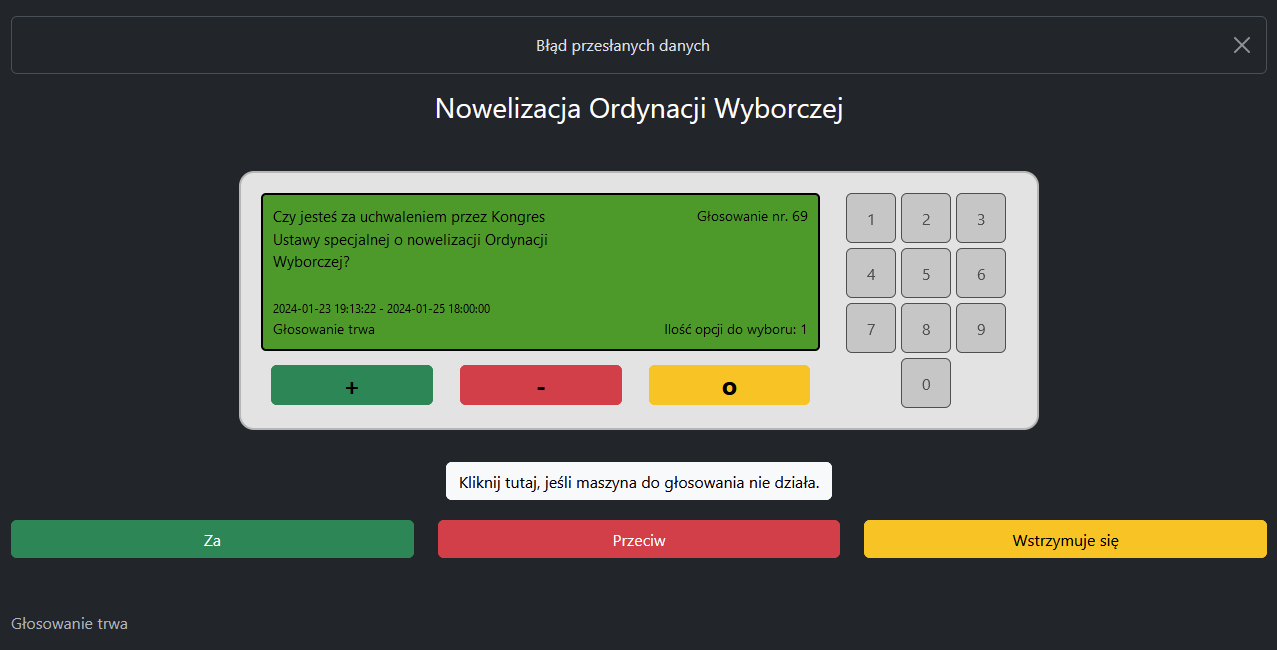Vote 'Przeciw' using the red button
Screen dimensions: 1277x650
pyautogui.click(x=638, y=539)
